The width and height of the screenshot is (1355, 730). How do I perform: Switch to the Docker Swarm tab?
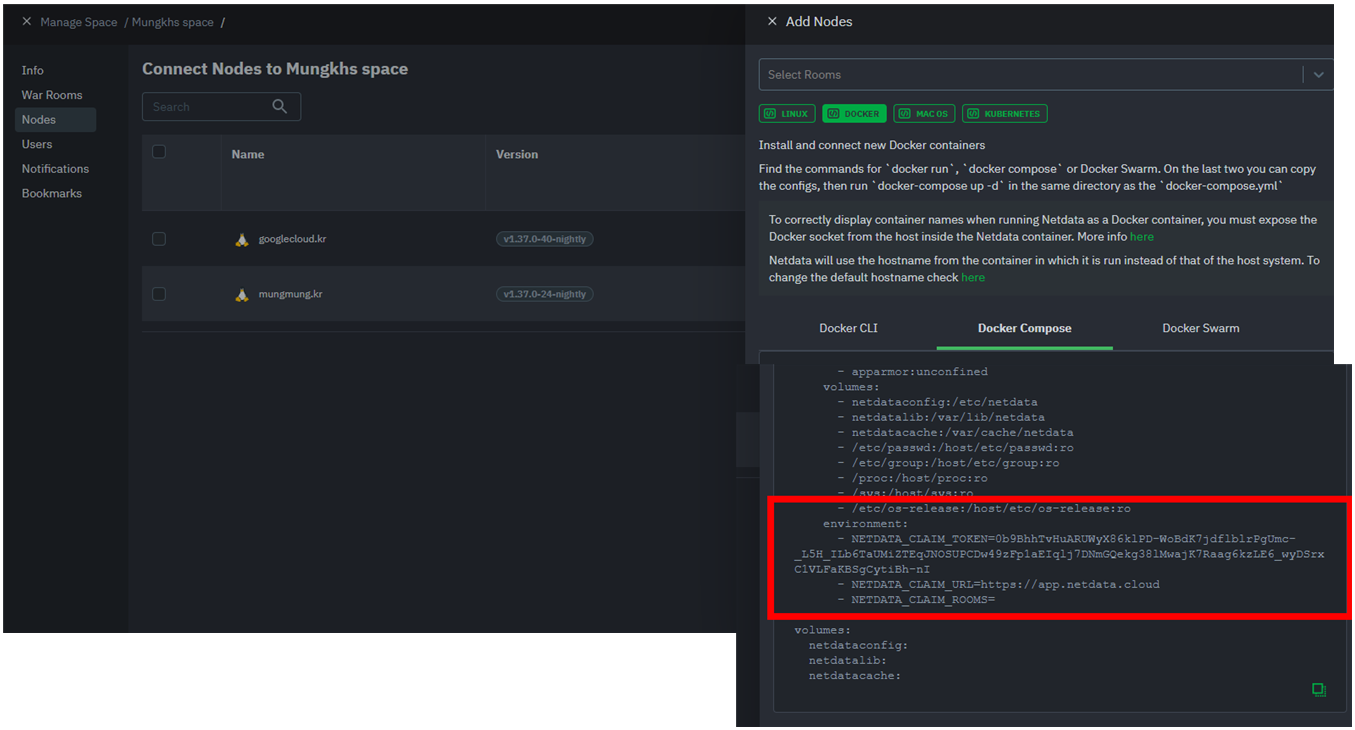pyautogui.click(x=1200, y=328)
